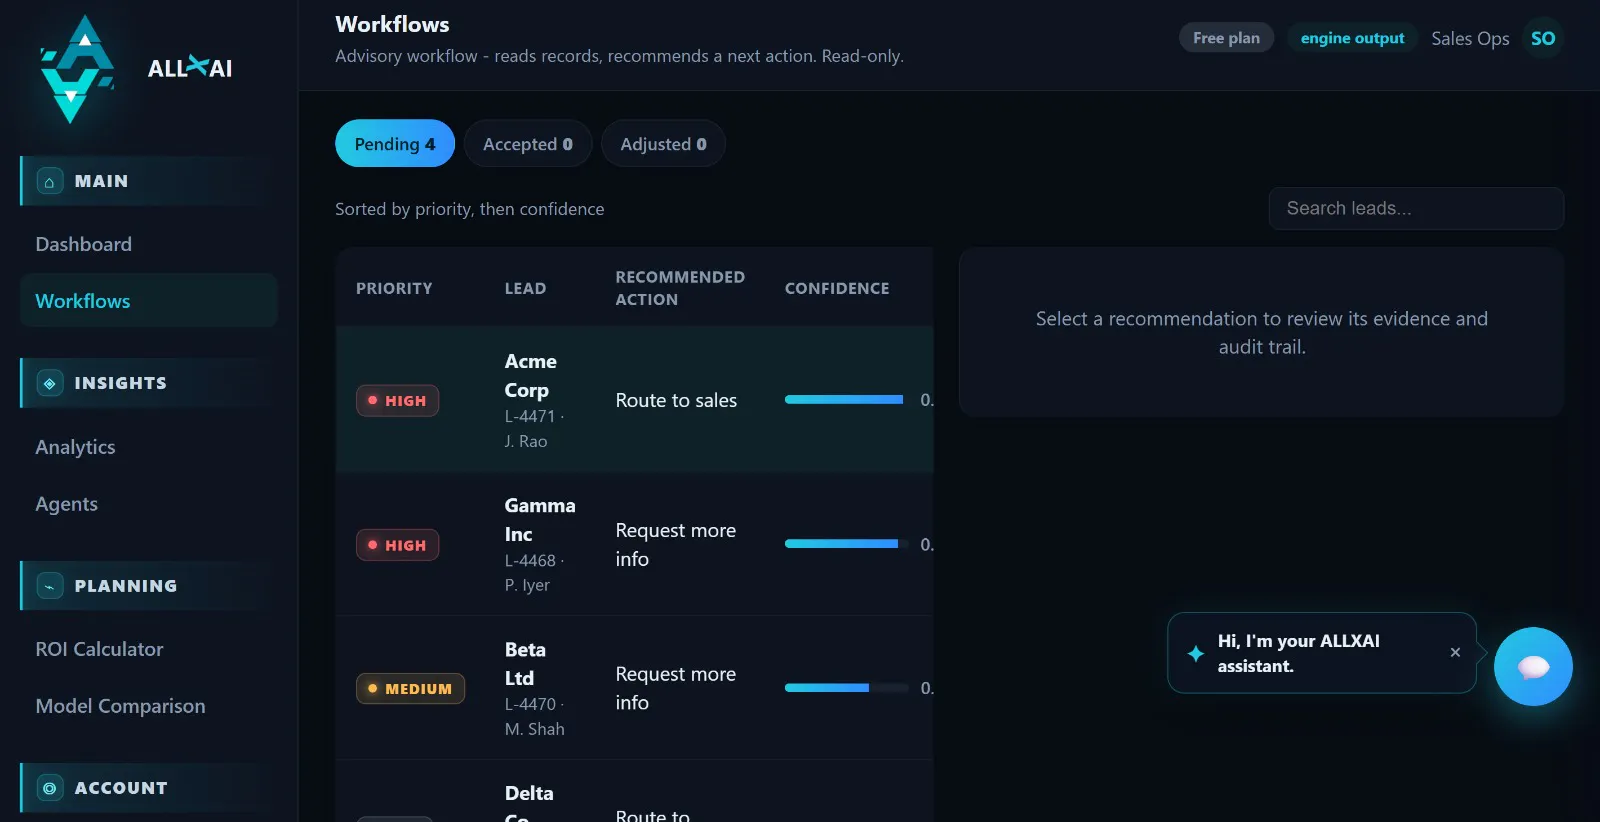
Task: Click the Workflows page heading
Action: pyautogui.click(x=392, y=24)
